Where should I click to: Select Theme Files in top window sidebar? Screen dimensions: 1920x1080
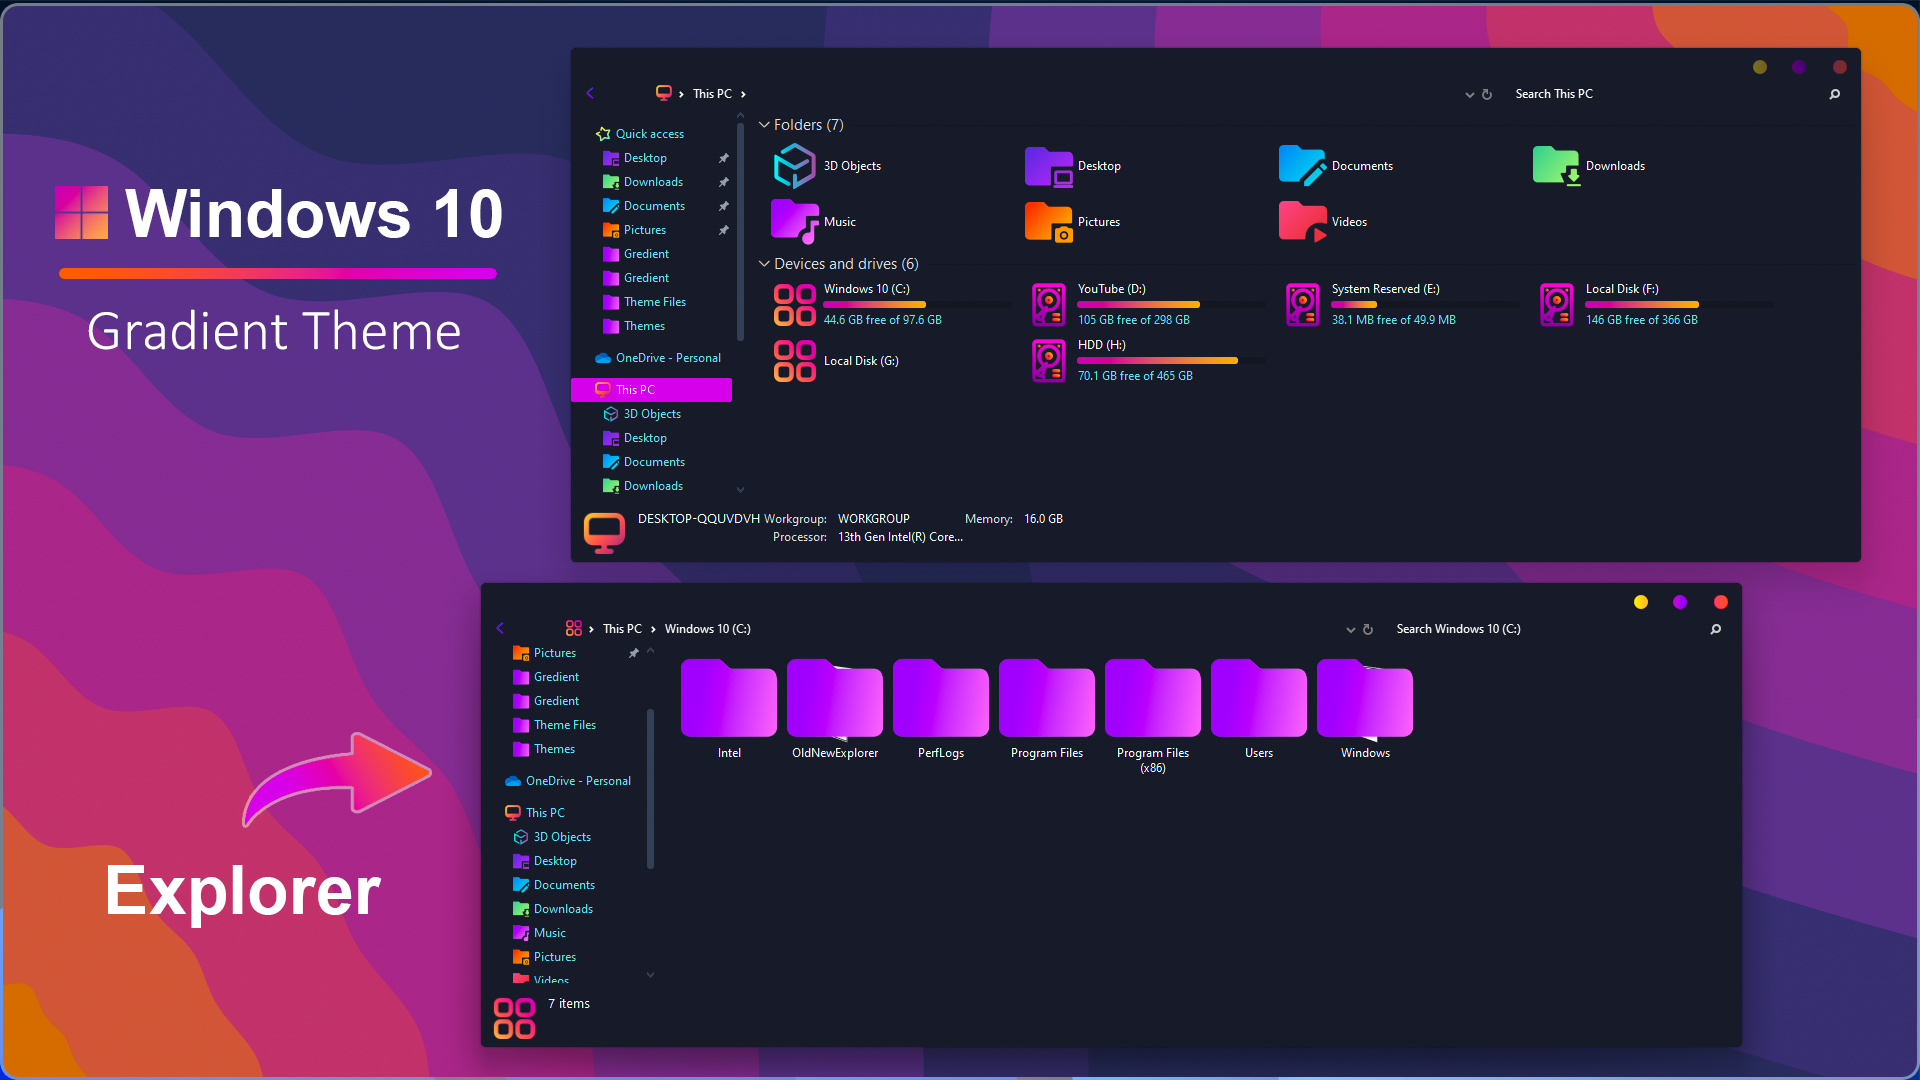655,302
